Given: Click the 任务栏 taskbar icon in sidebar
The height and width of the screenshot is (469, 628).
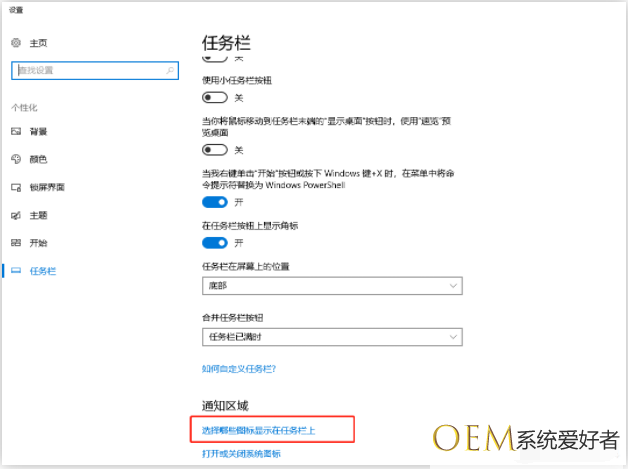Looking at the screenshot, I should pyautogui.click(x=16, y=271).
